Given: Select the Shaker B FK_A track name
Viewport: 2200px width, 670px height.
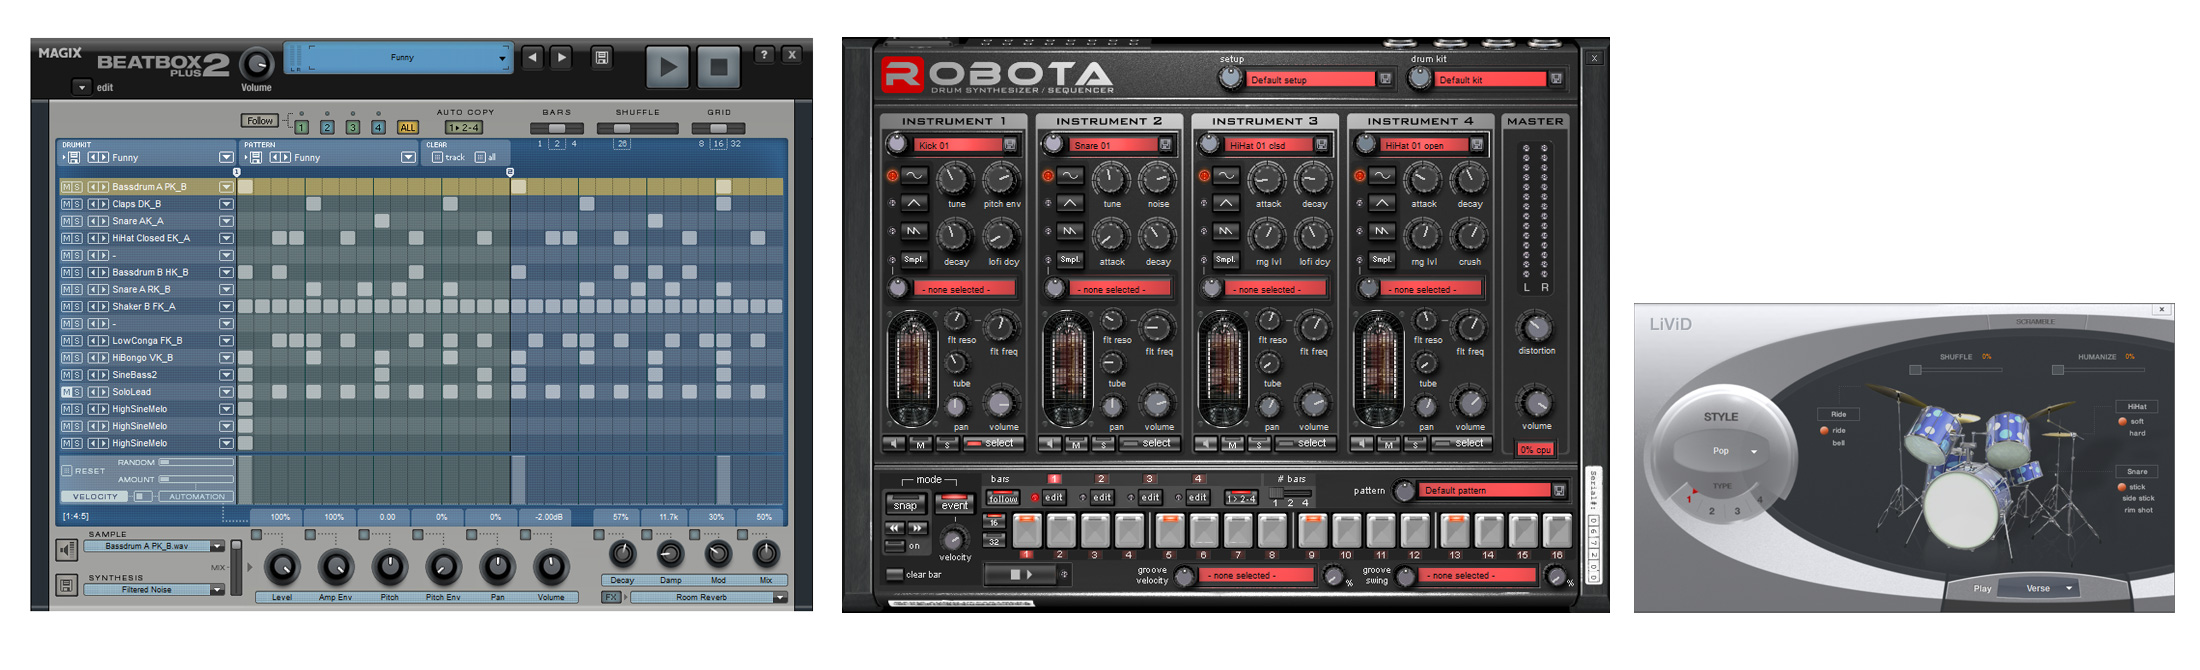Looking at the screenshot, I should click(144, 307).
